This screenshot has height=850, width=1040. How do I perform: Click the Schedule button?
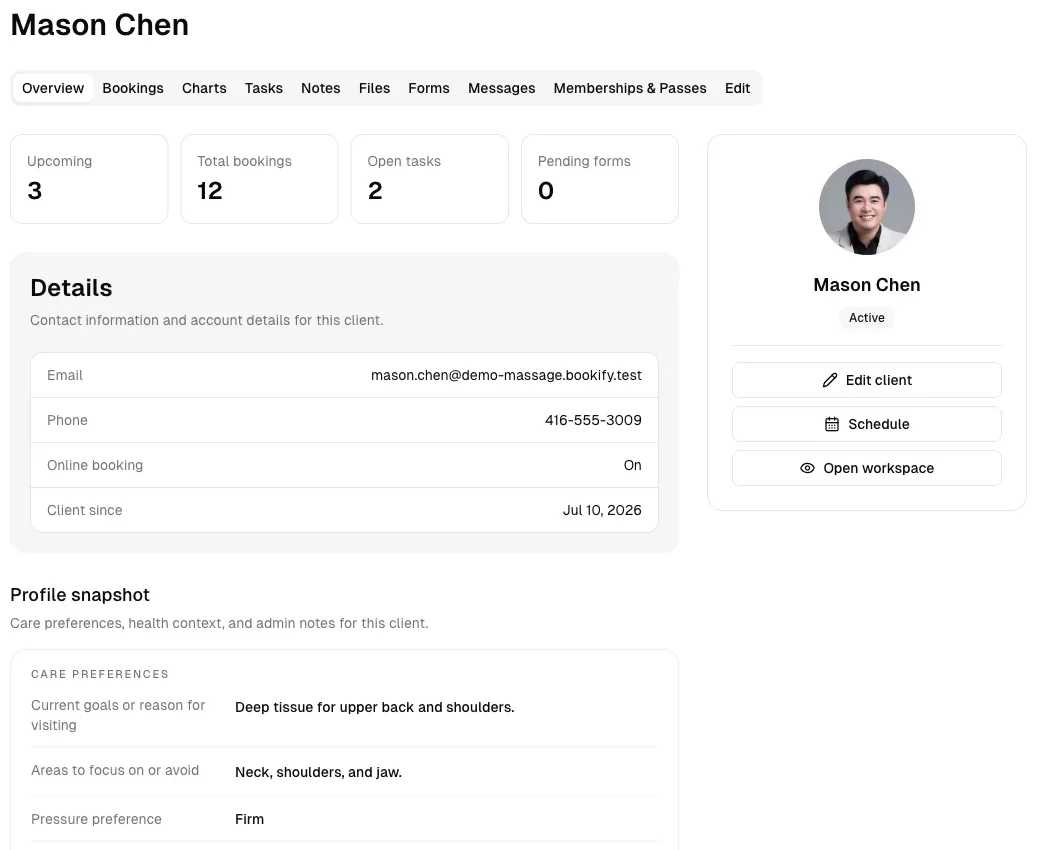(x=867, y=424)
